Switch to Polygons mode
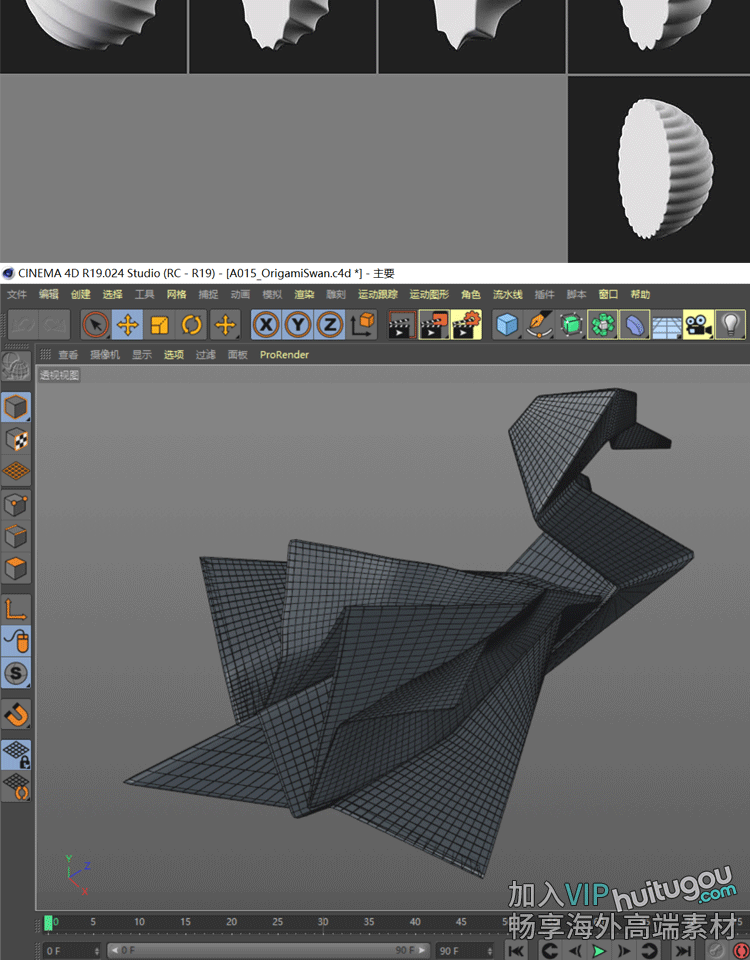Image resolution: width=750 pixels, height=960 pixels. click(x=17, y=569)
